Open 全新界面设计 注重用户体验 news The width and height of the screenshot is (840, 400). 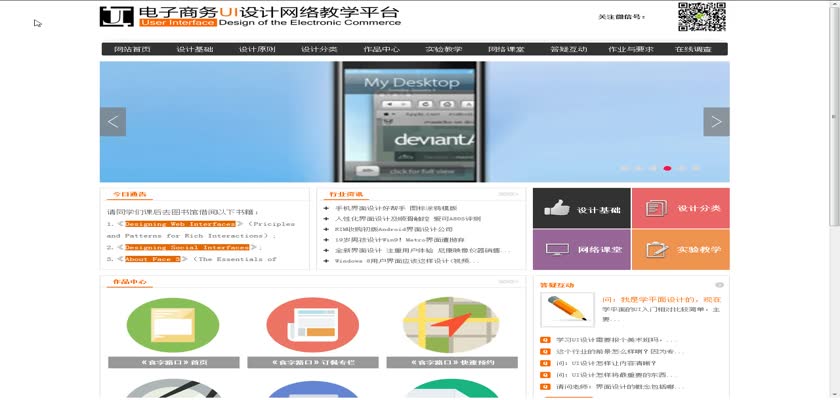[x=423, y=250]
